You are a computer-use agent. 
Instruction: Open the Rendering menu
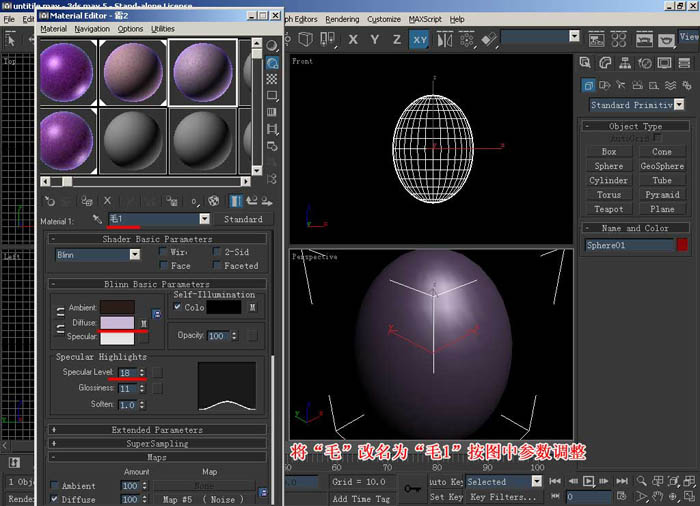click(x=342, y=19)
